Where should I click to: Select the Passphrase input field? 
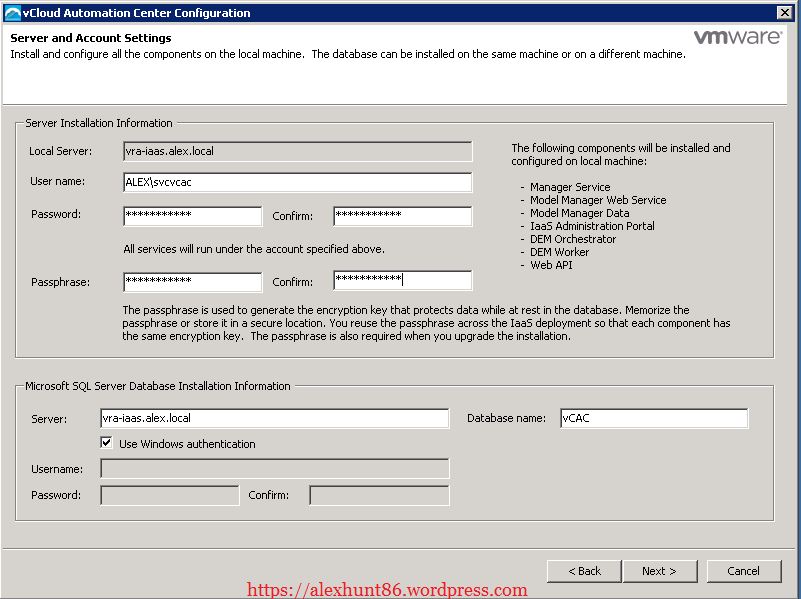192,281
